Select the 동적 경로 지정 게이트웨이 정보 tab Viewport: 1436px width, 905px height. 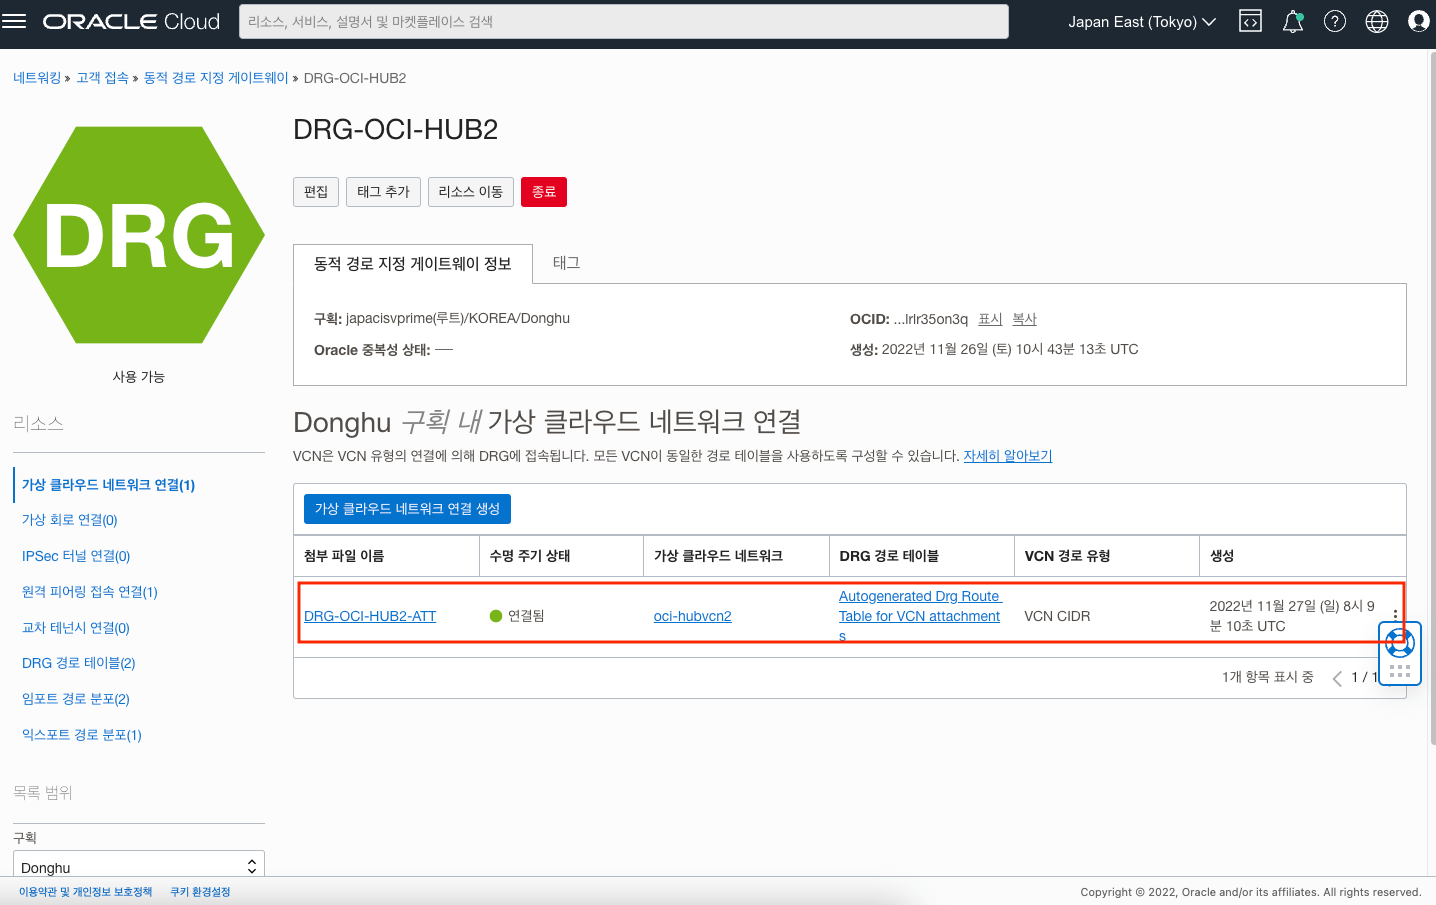pos(412,262)
